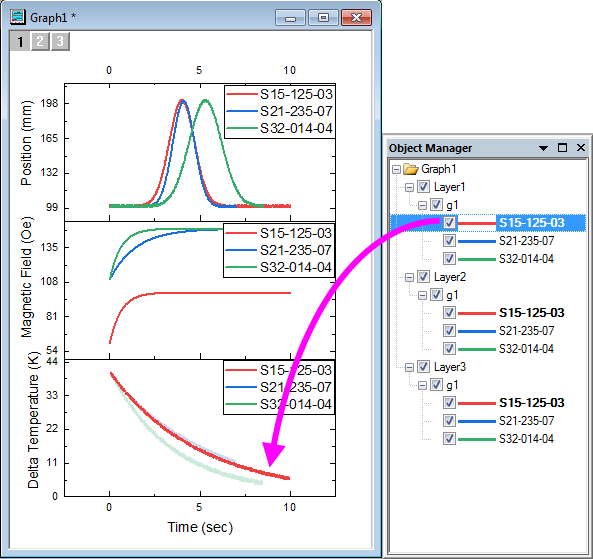Click the Position (mm) axis title
This screenshot has height=559, width=593.
(x=26, y=143)
